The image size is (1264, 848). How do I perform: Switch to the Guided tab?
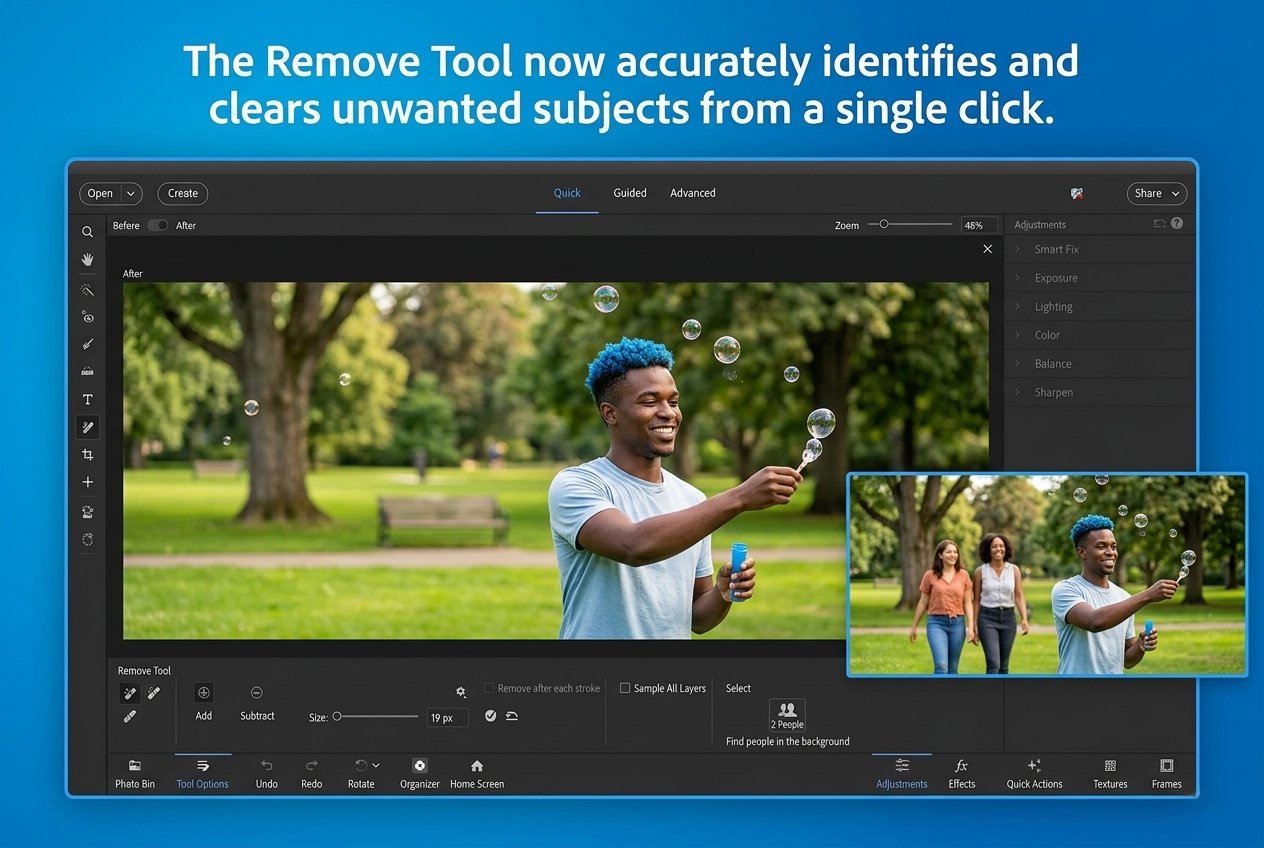630,192
